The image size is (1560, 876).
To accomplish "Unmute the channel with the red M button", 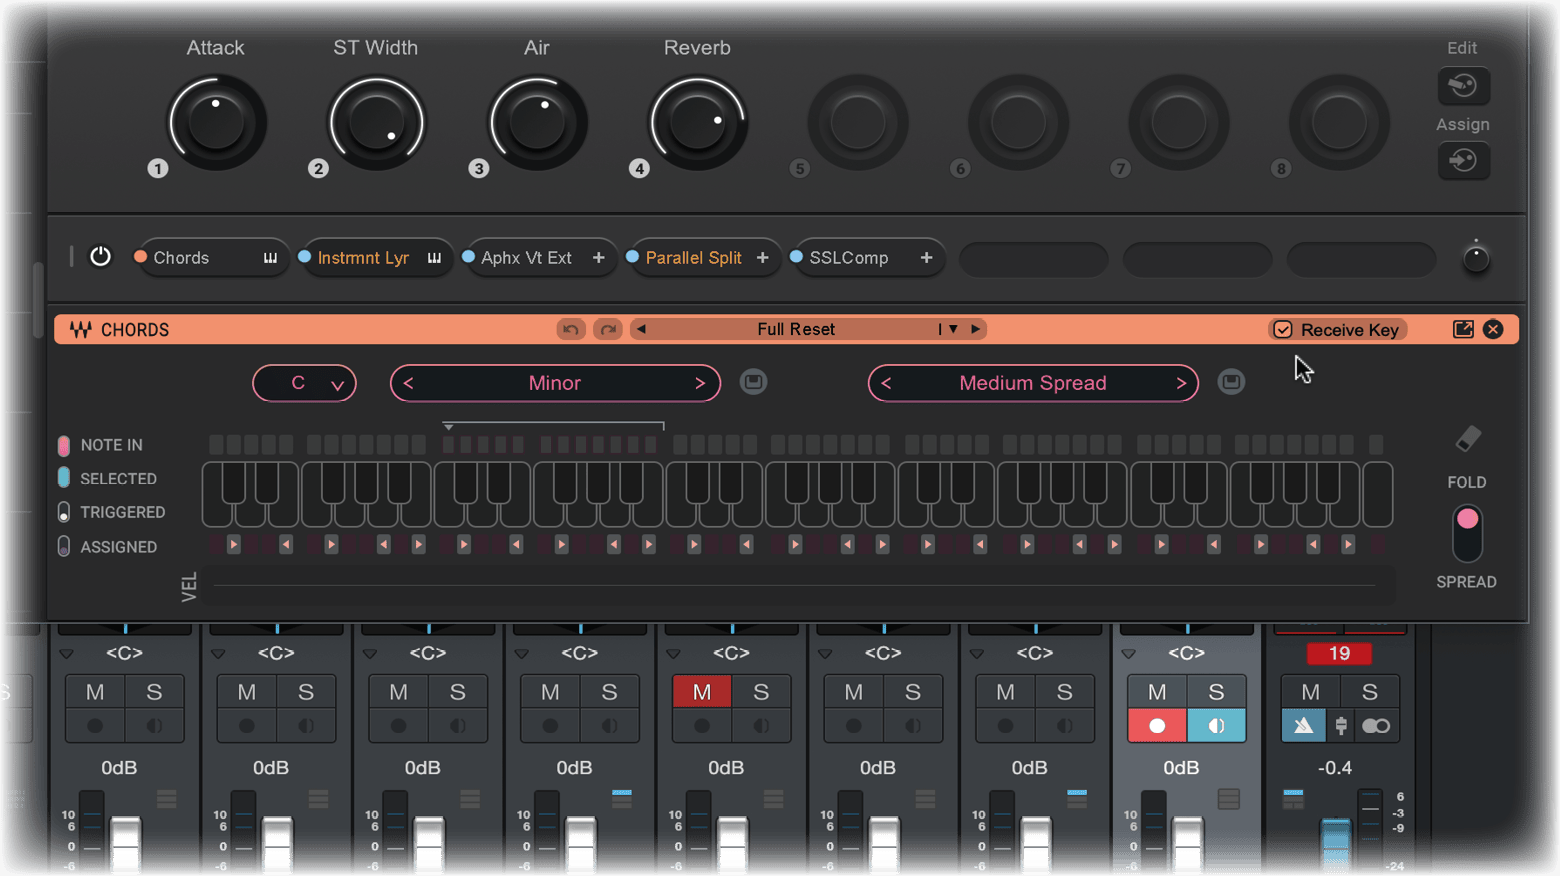I will (x=702, y=692).
